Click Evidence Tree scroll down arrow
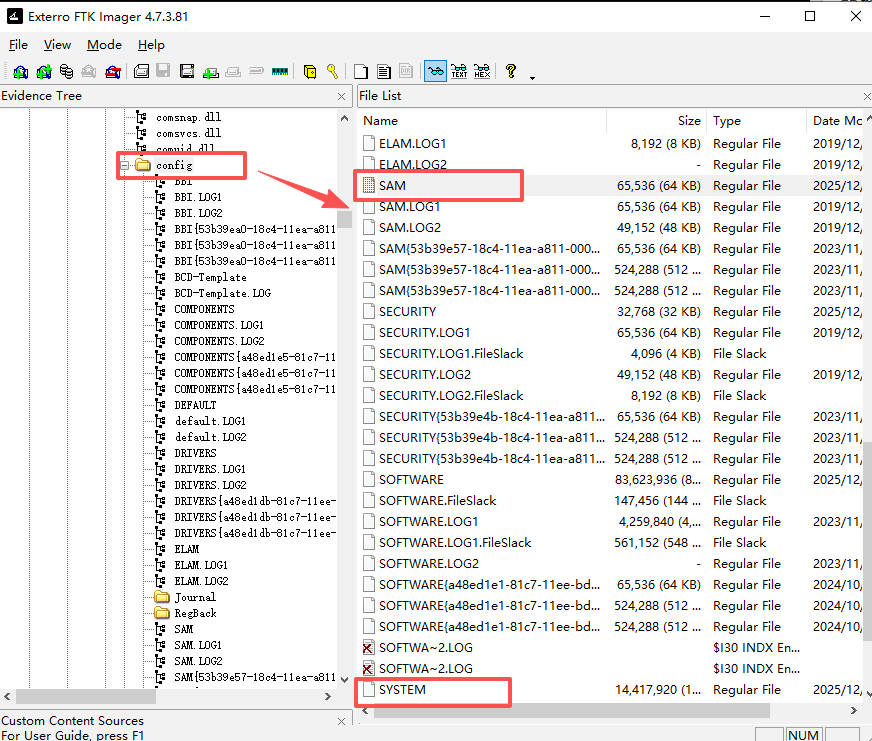This screenshot has height=741, width=872. tap(345, 679)
